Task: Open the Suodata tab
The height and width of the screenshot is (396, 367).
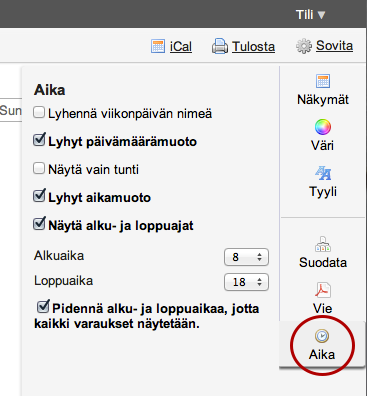Action: click(323, 262)
